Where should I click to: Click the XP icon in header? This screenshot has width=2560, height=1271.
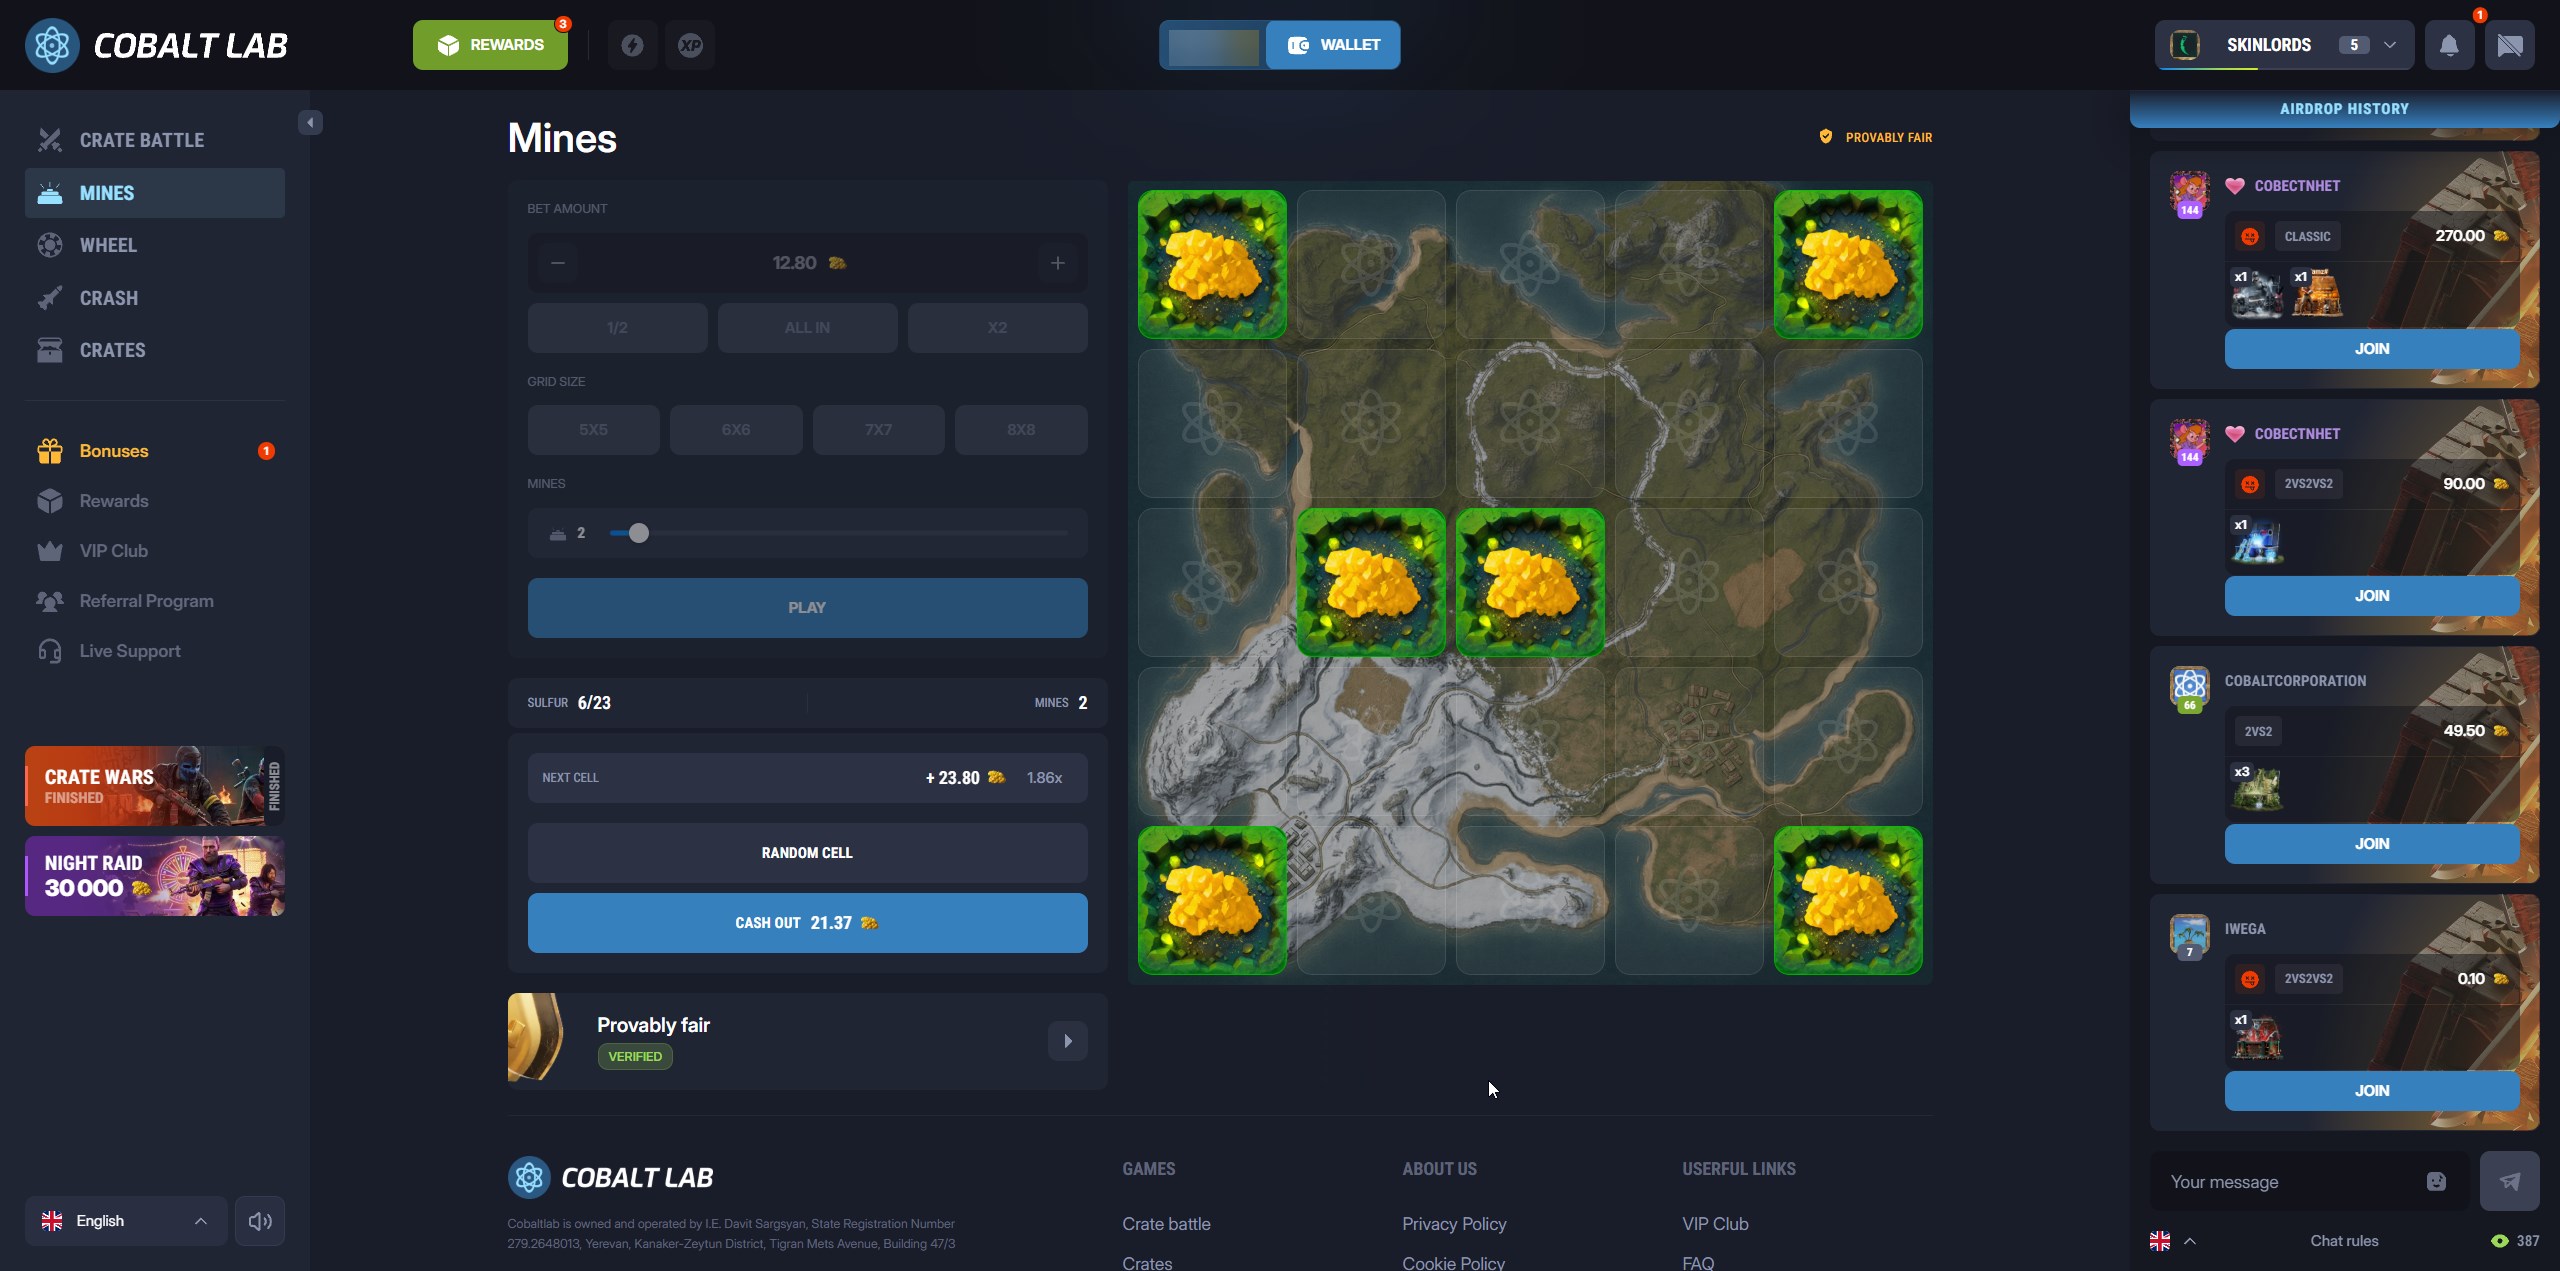690,45
